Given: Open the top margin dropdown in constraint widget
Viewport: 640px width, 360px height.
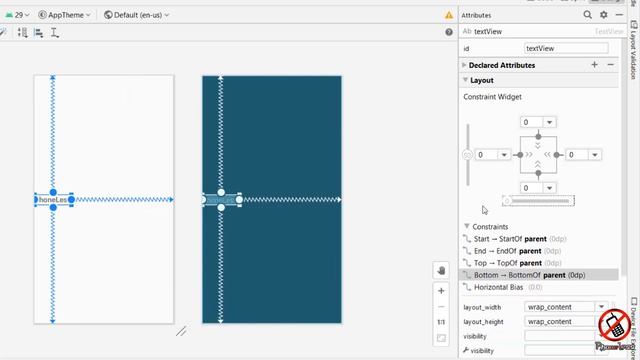Looking at the screenshot, I should click(x=549, y=122).
